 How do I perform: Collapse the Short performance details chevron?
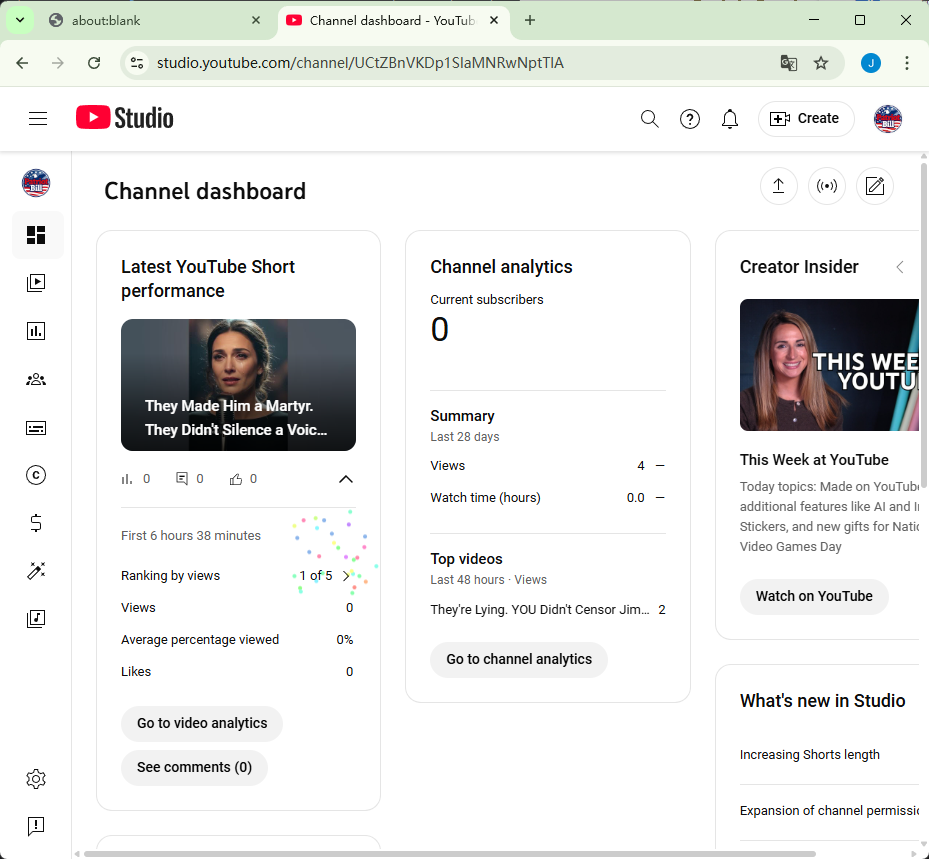(346, 479)
